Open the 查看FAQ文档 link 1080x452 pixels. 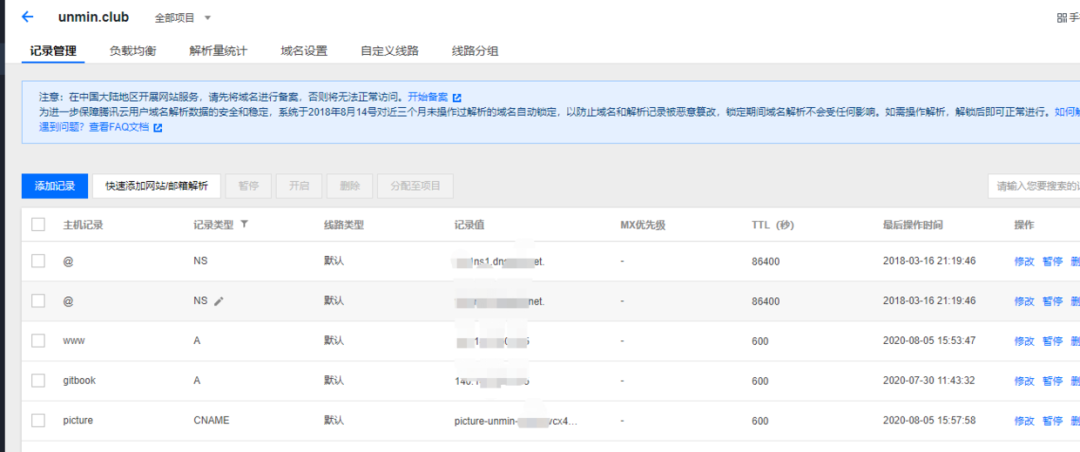pos(119,128)
